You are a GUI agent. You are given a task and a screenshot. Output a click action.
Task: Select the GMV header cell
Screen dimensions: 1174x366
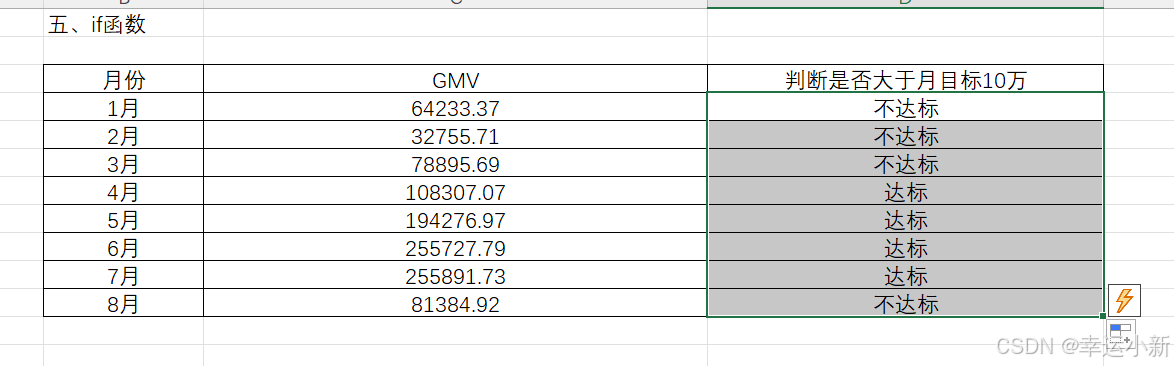[455, 79]
